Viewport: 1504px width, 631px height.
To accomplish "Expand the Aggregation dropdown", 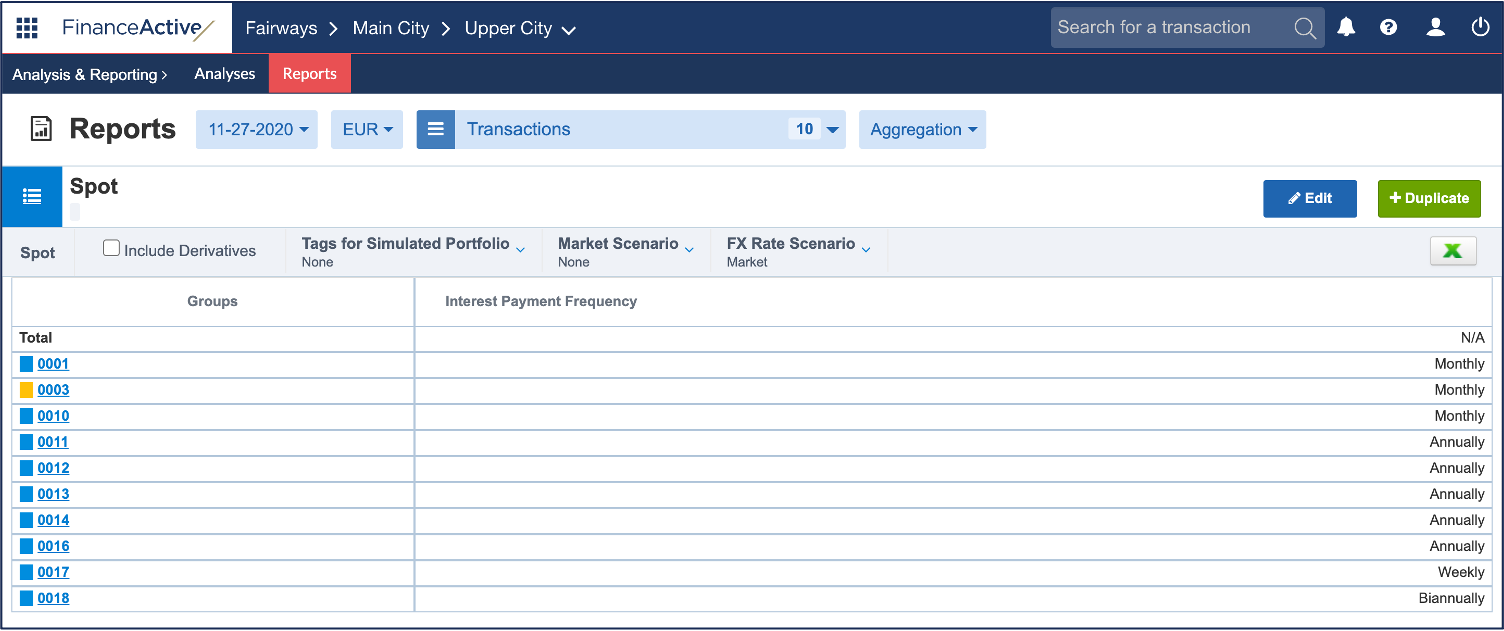I will (x=922, y=130).
